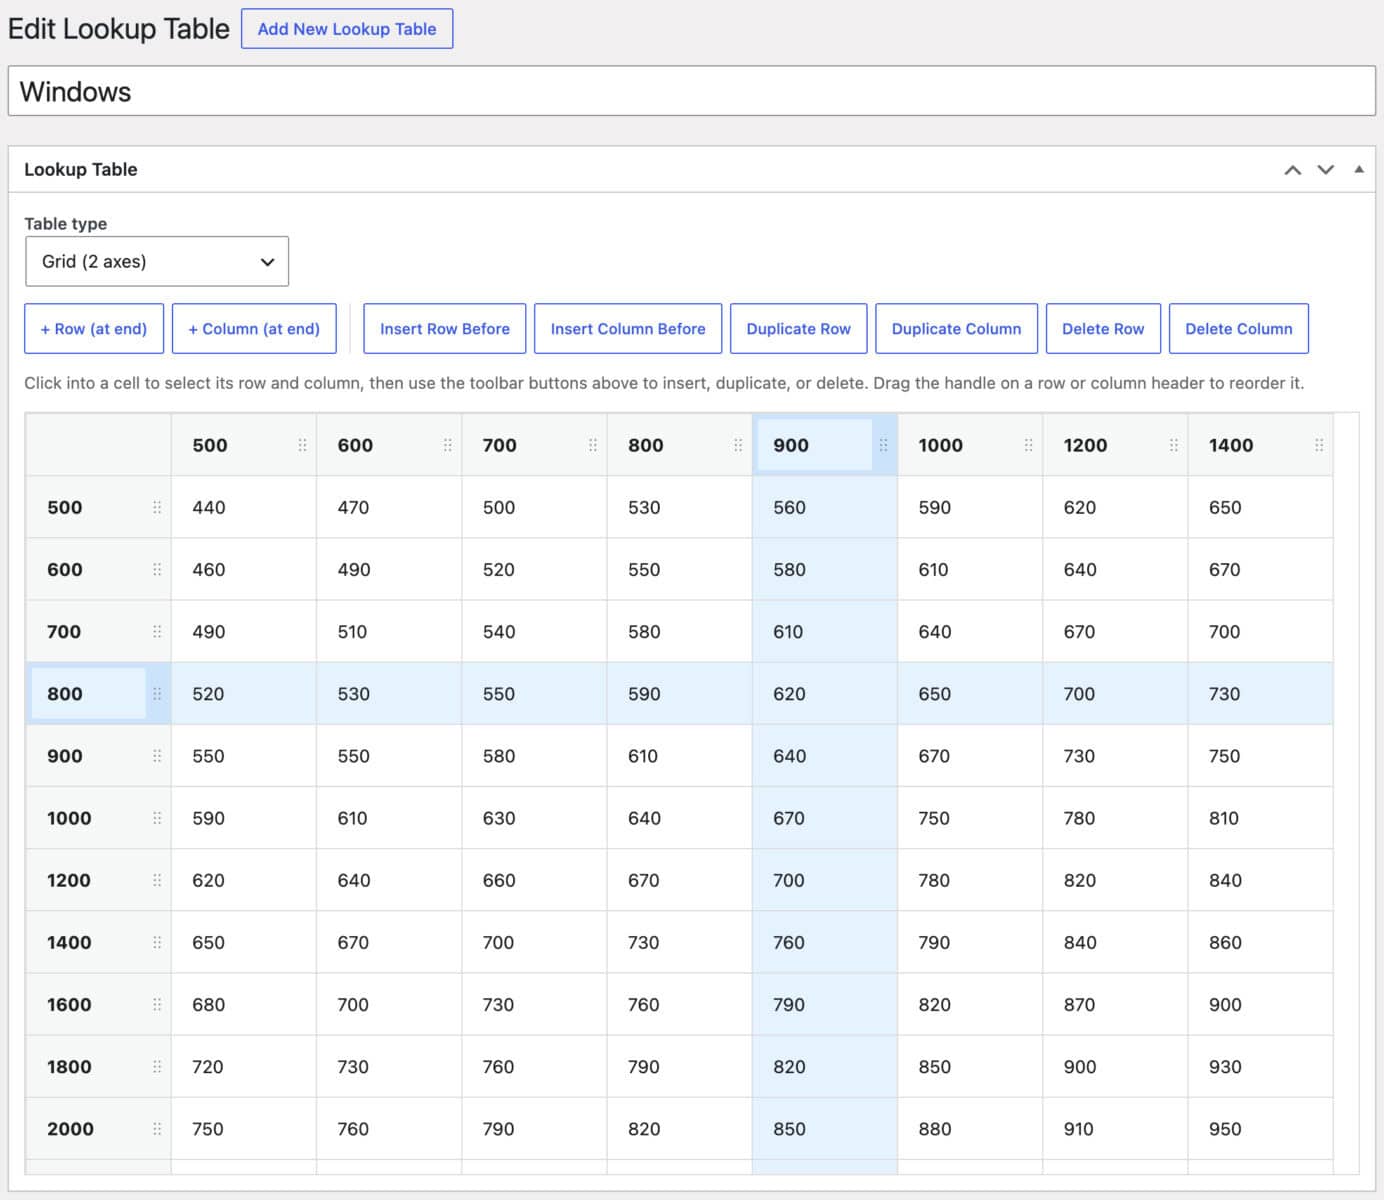1384x1200 pixels.
Task: Click drag handle of row 500
Action: click(x=157, y=507)
